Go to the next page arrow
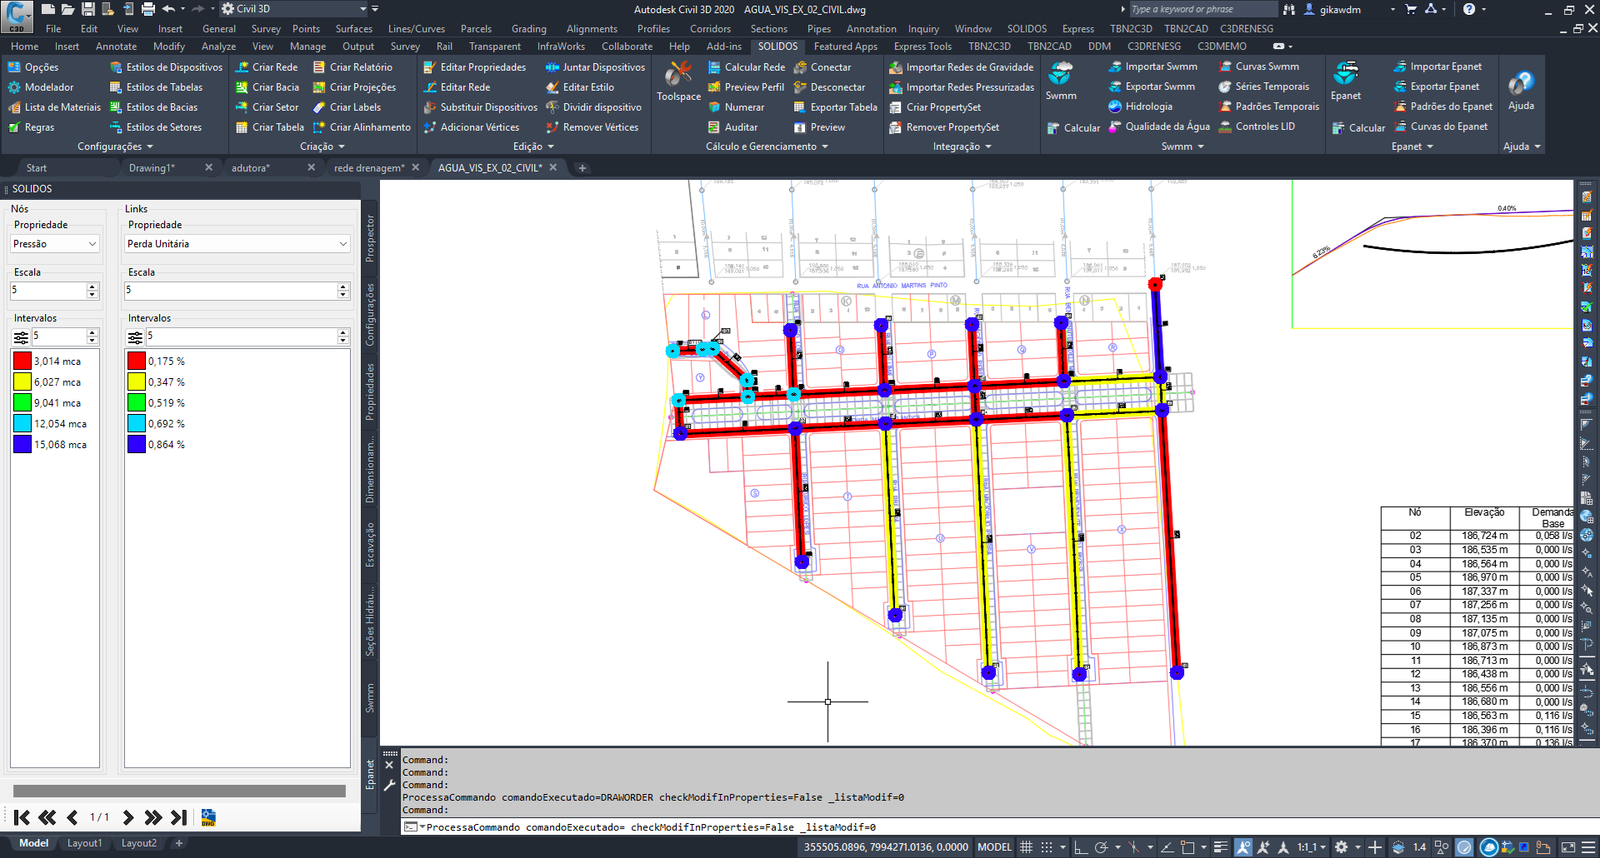This screenshot has height=858, width=1600. pos(128,817)
